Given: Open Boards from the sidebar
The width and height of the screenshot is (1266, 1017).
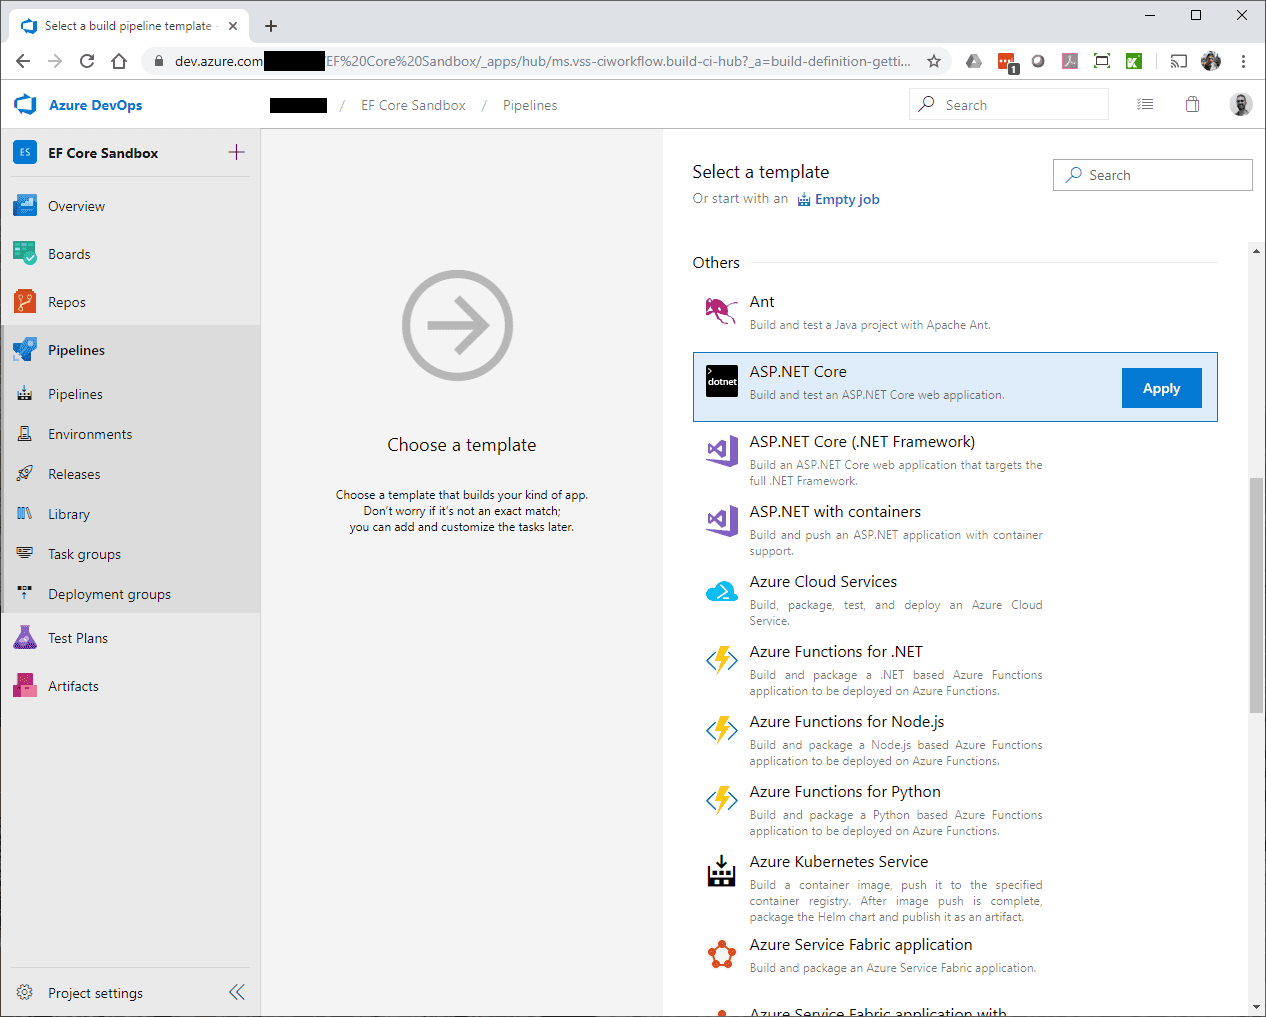Looking at the screenshot, I should pos(69,254).
